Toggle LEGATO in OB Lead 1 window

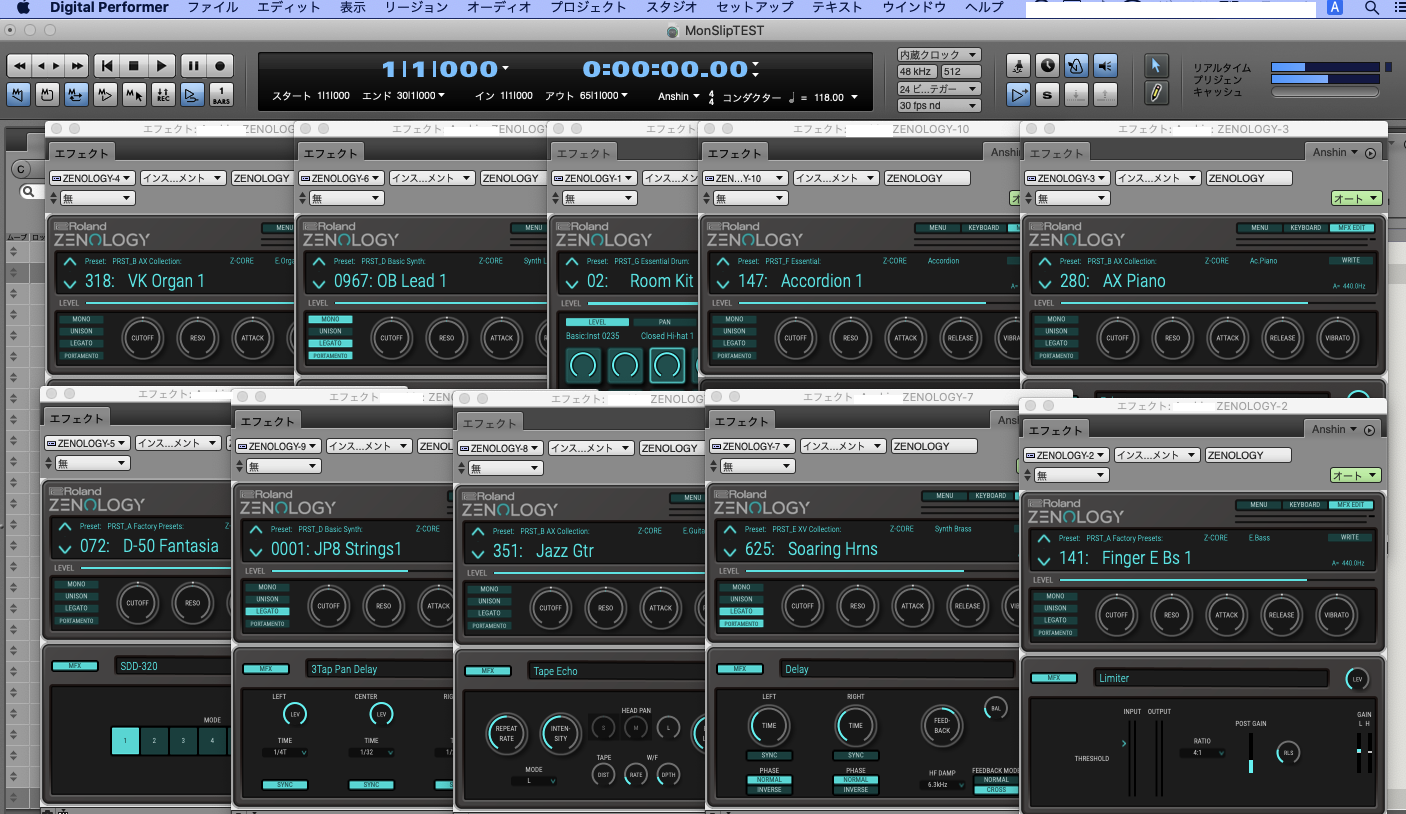click(x=330, y=343)
